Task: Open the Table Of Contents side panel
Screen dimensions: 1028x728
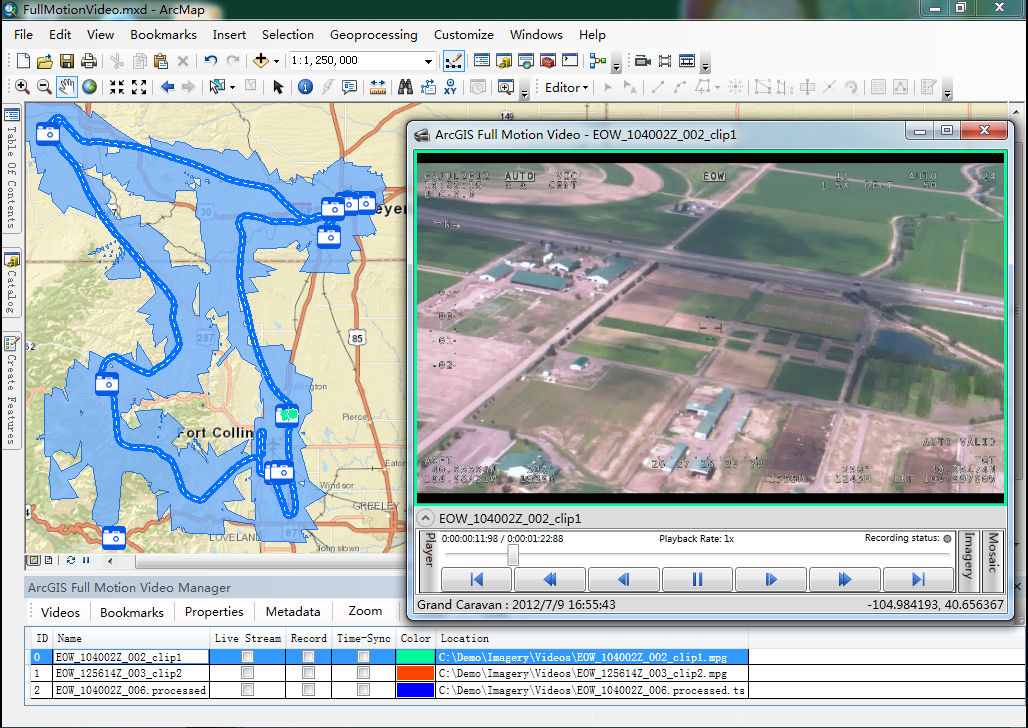Action: [x=12, y=169]
